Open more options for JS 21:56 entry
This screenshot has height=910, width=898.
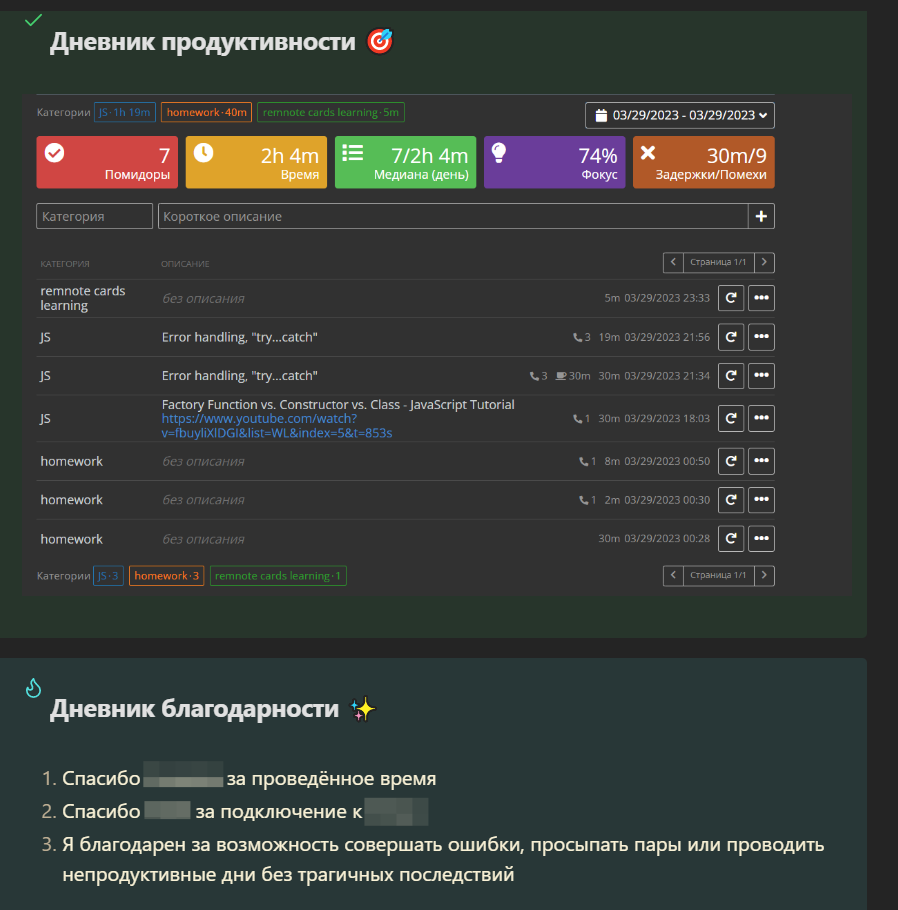pos(761,337)
